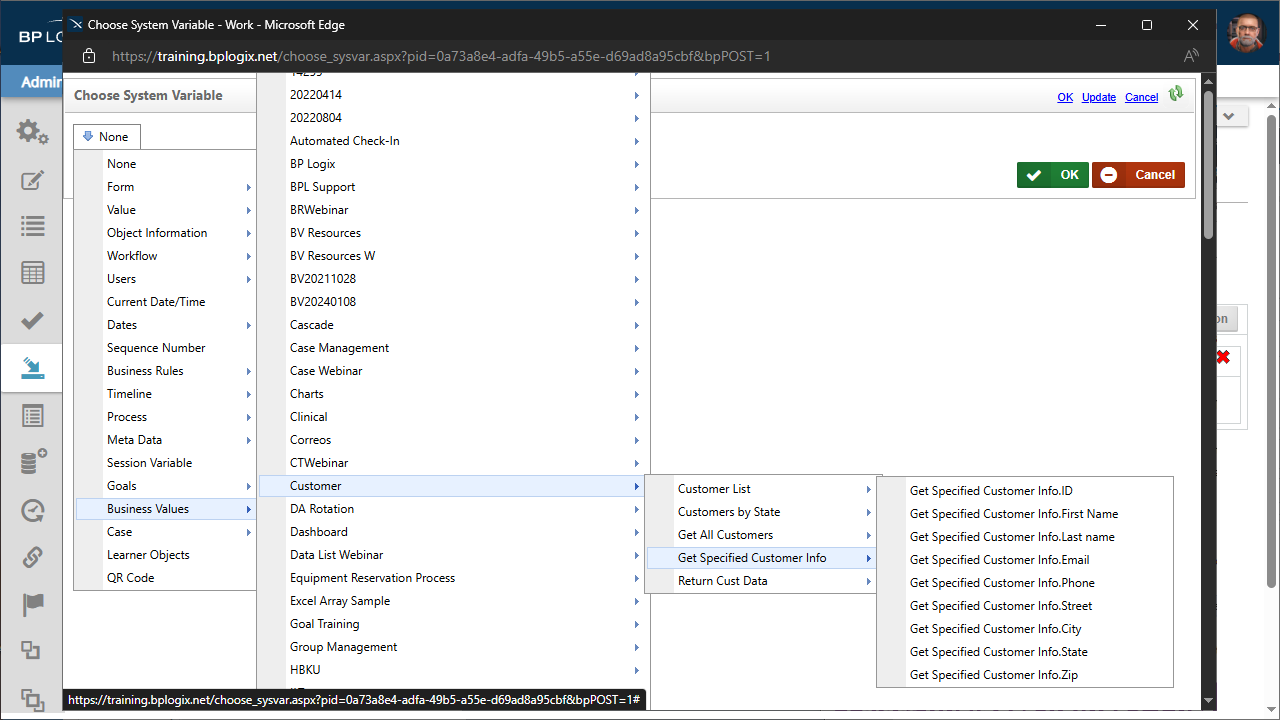Open the gears settings icon in sidebar
Image resolution: width=1280 pixels, height=720 pixels.
click(x=32, y=132)
